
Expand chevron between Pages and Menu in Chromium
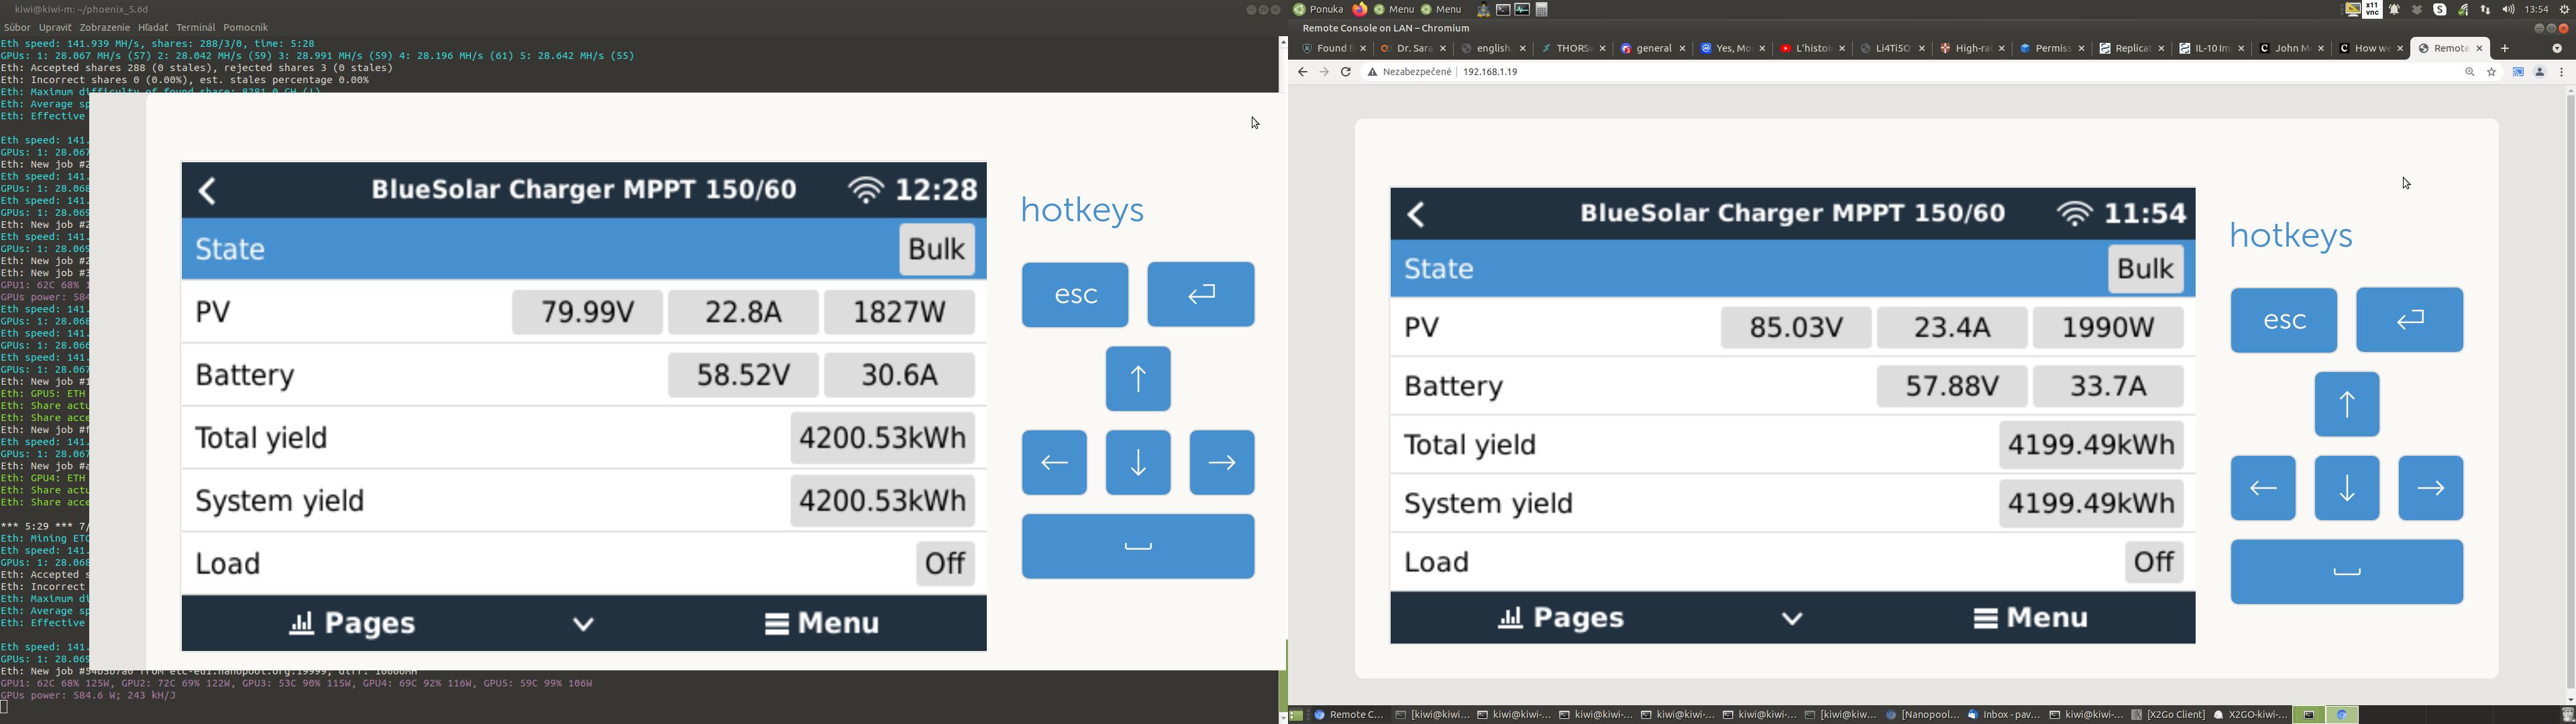1792,619
